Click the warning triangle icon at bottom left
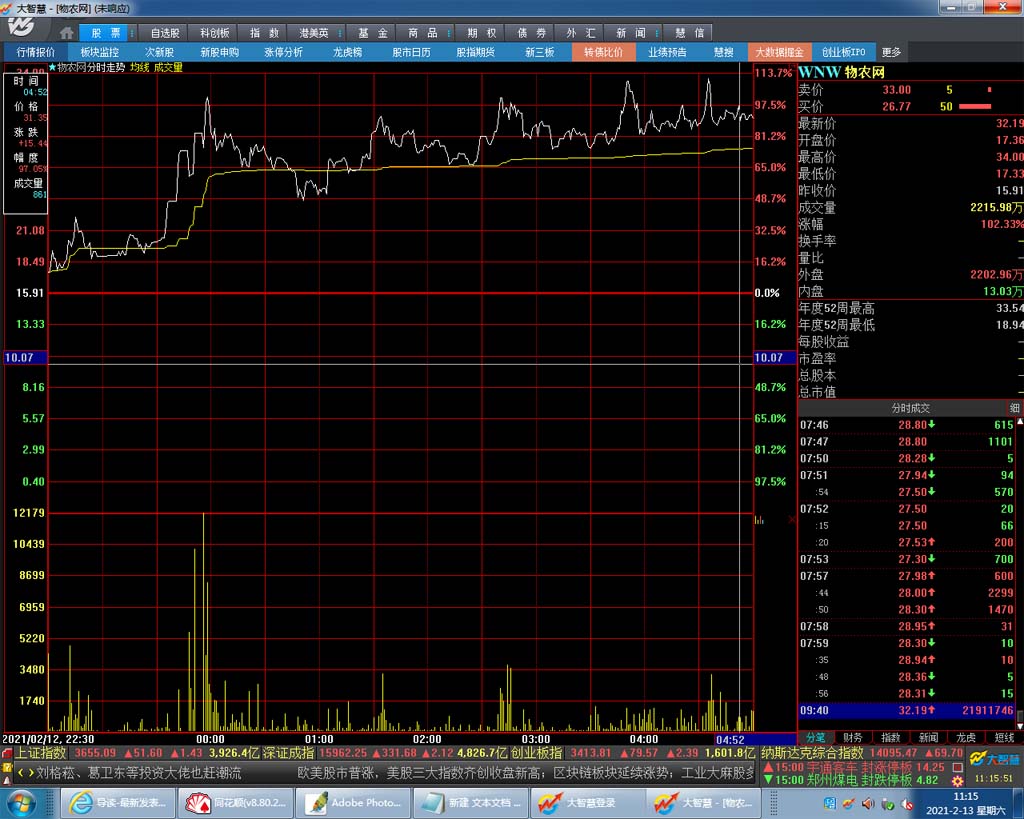The width and height of the screenshot is (1024, 819). [7, 780]
